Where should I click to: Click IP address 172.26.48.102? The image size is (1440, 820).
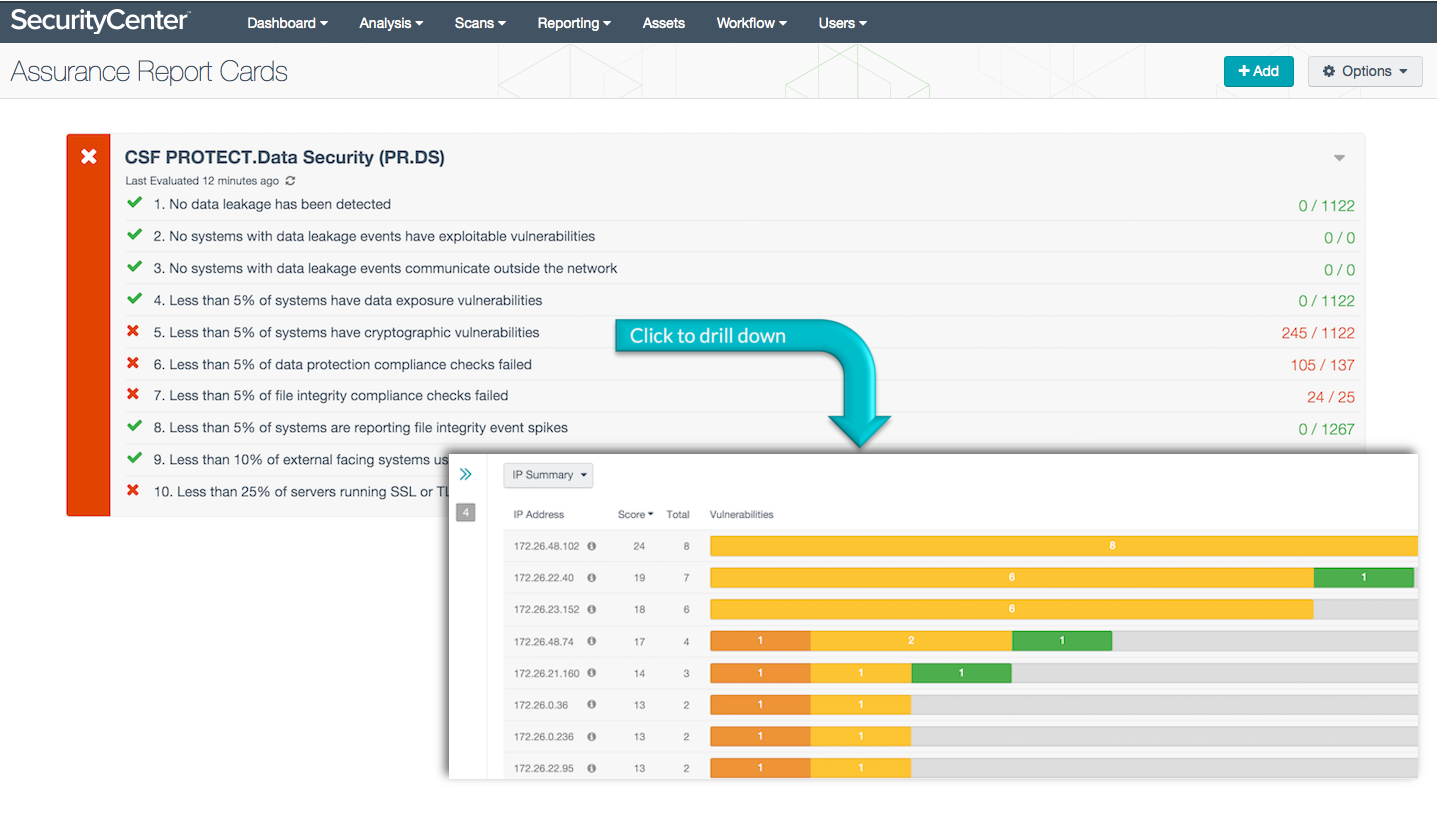point(546,546)
